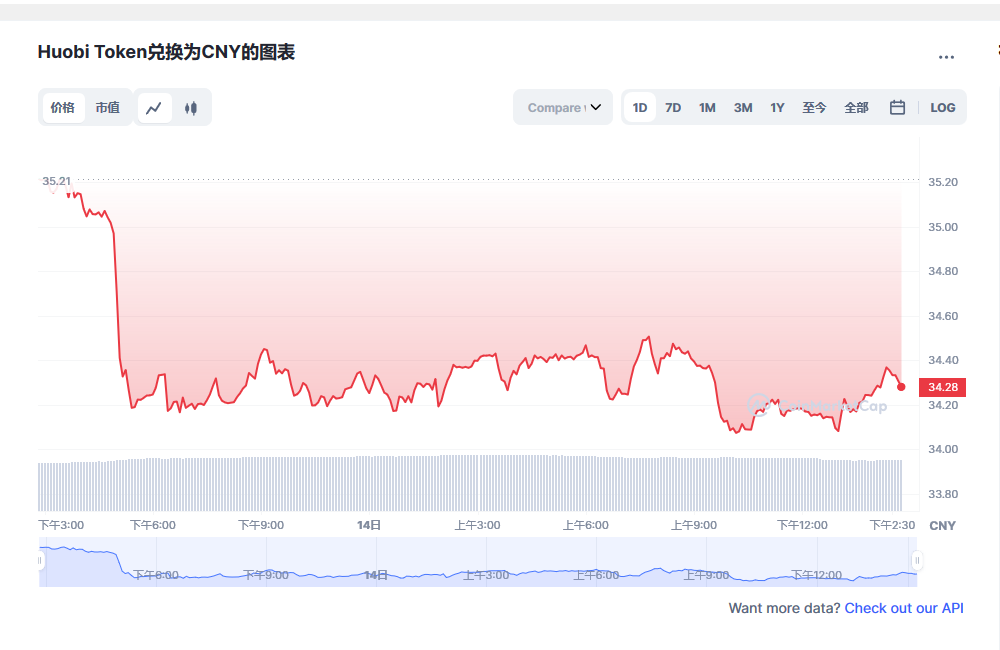The image size is (1000, 650).
Task: Click the CNY currency label
Action: [943, 526]
